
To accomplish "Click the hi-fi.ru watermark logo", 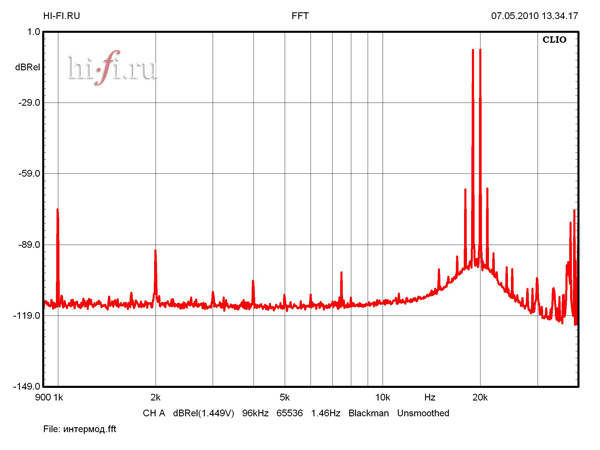I will (x=112, y=66).
